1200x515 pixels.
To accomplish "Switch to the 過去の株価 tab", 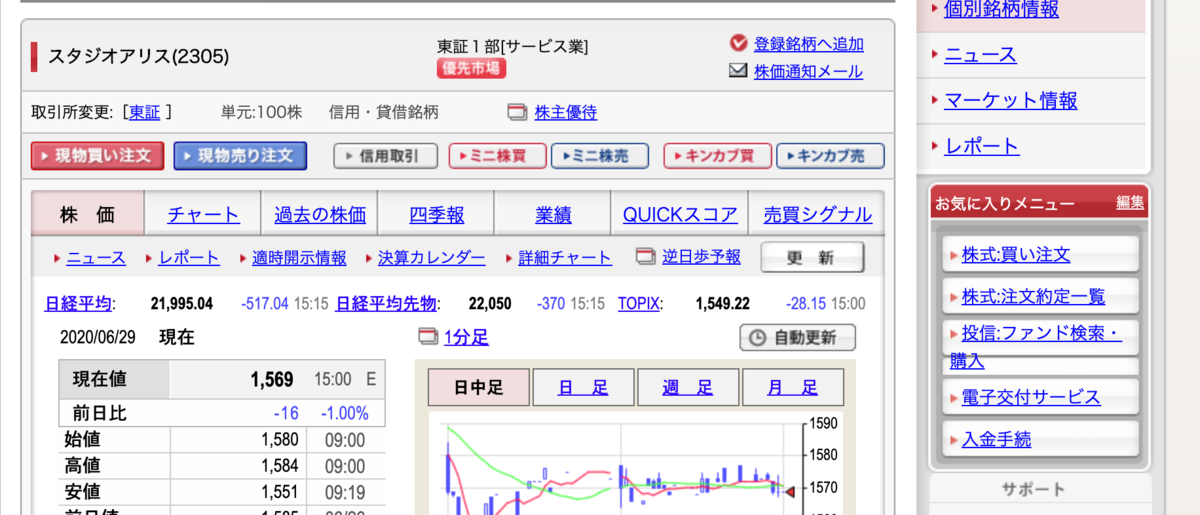I will (x=320, y=215).
